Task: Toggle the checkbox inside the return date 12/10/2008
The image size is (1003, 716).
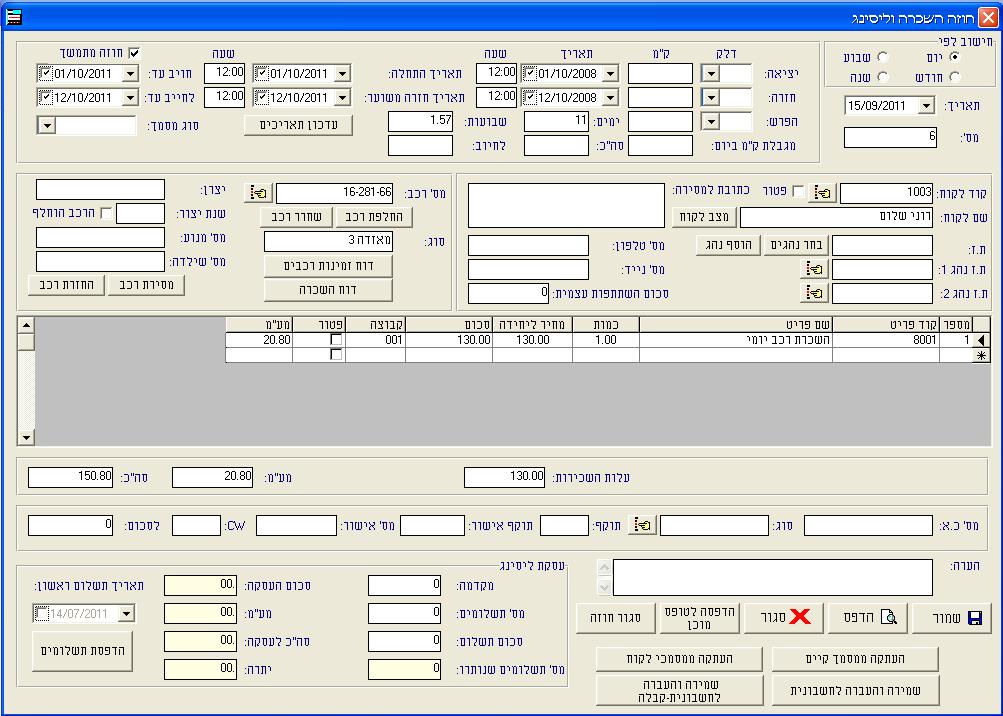Action: pyautogui.click(x=529, y=97)
